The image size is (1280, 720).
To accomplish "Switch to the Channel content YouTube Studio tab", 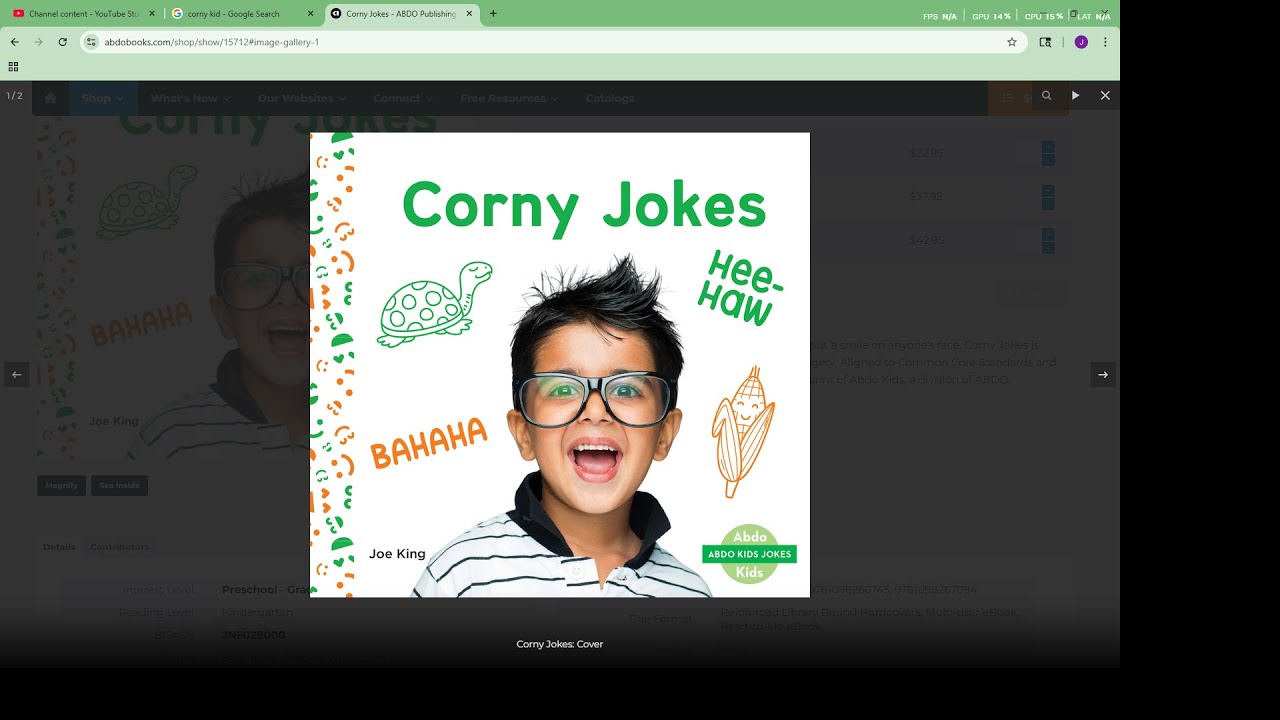I will [x=84, y=14].
